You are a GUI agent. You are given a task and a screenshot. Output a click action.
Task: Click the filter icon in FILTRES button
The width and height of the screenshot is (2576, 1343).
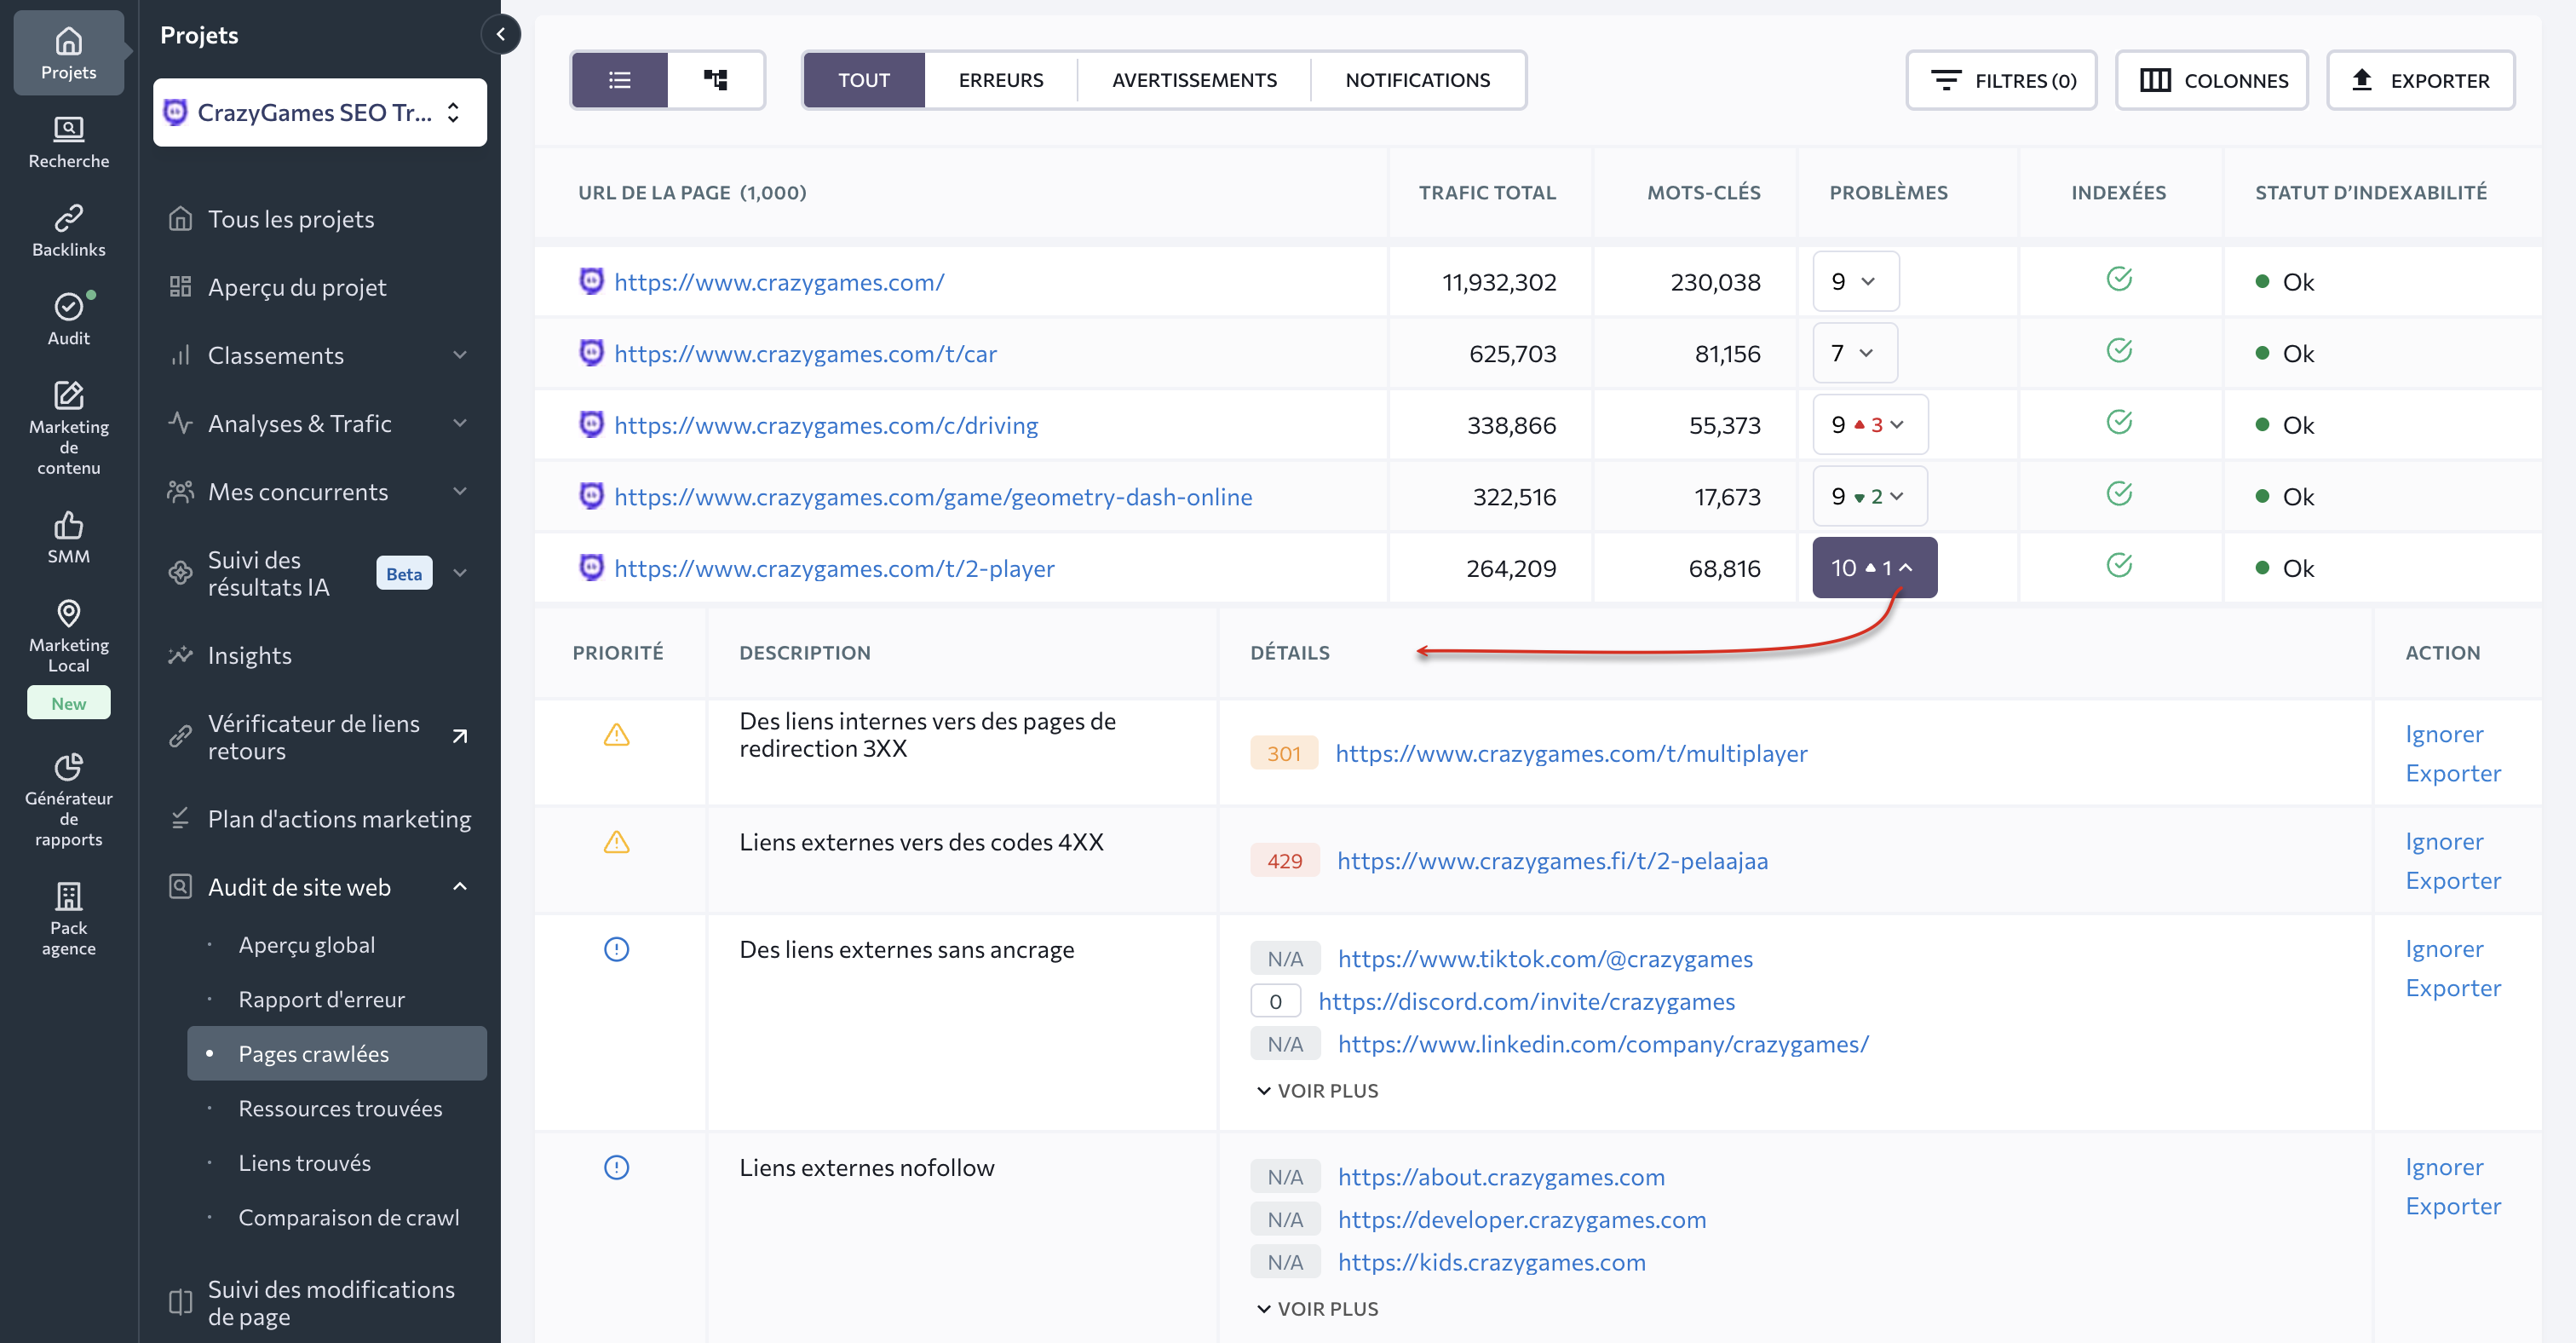[1945, 80]
